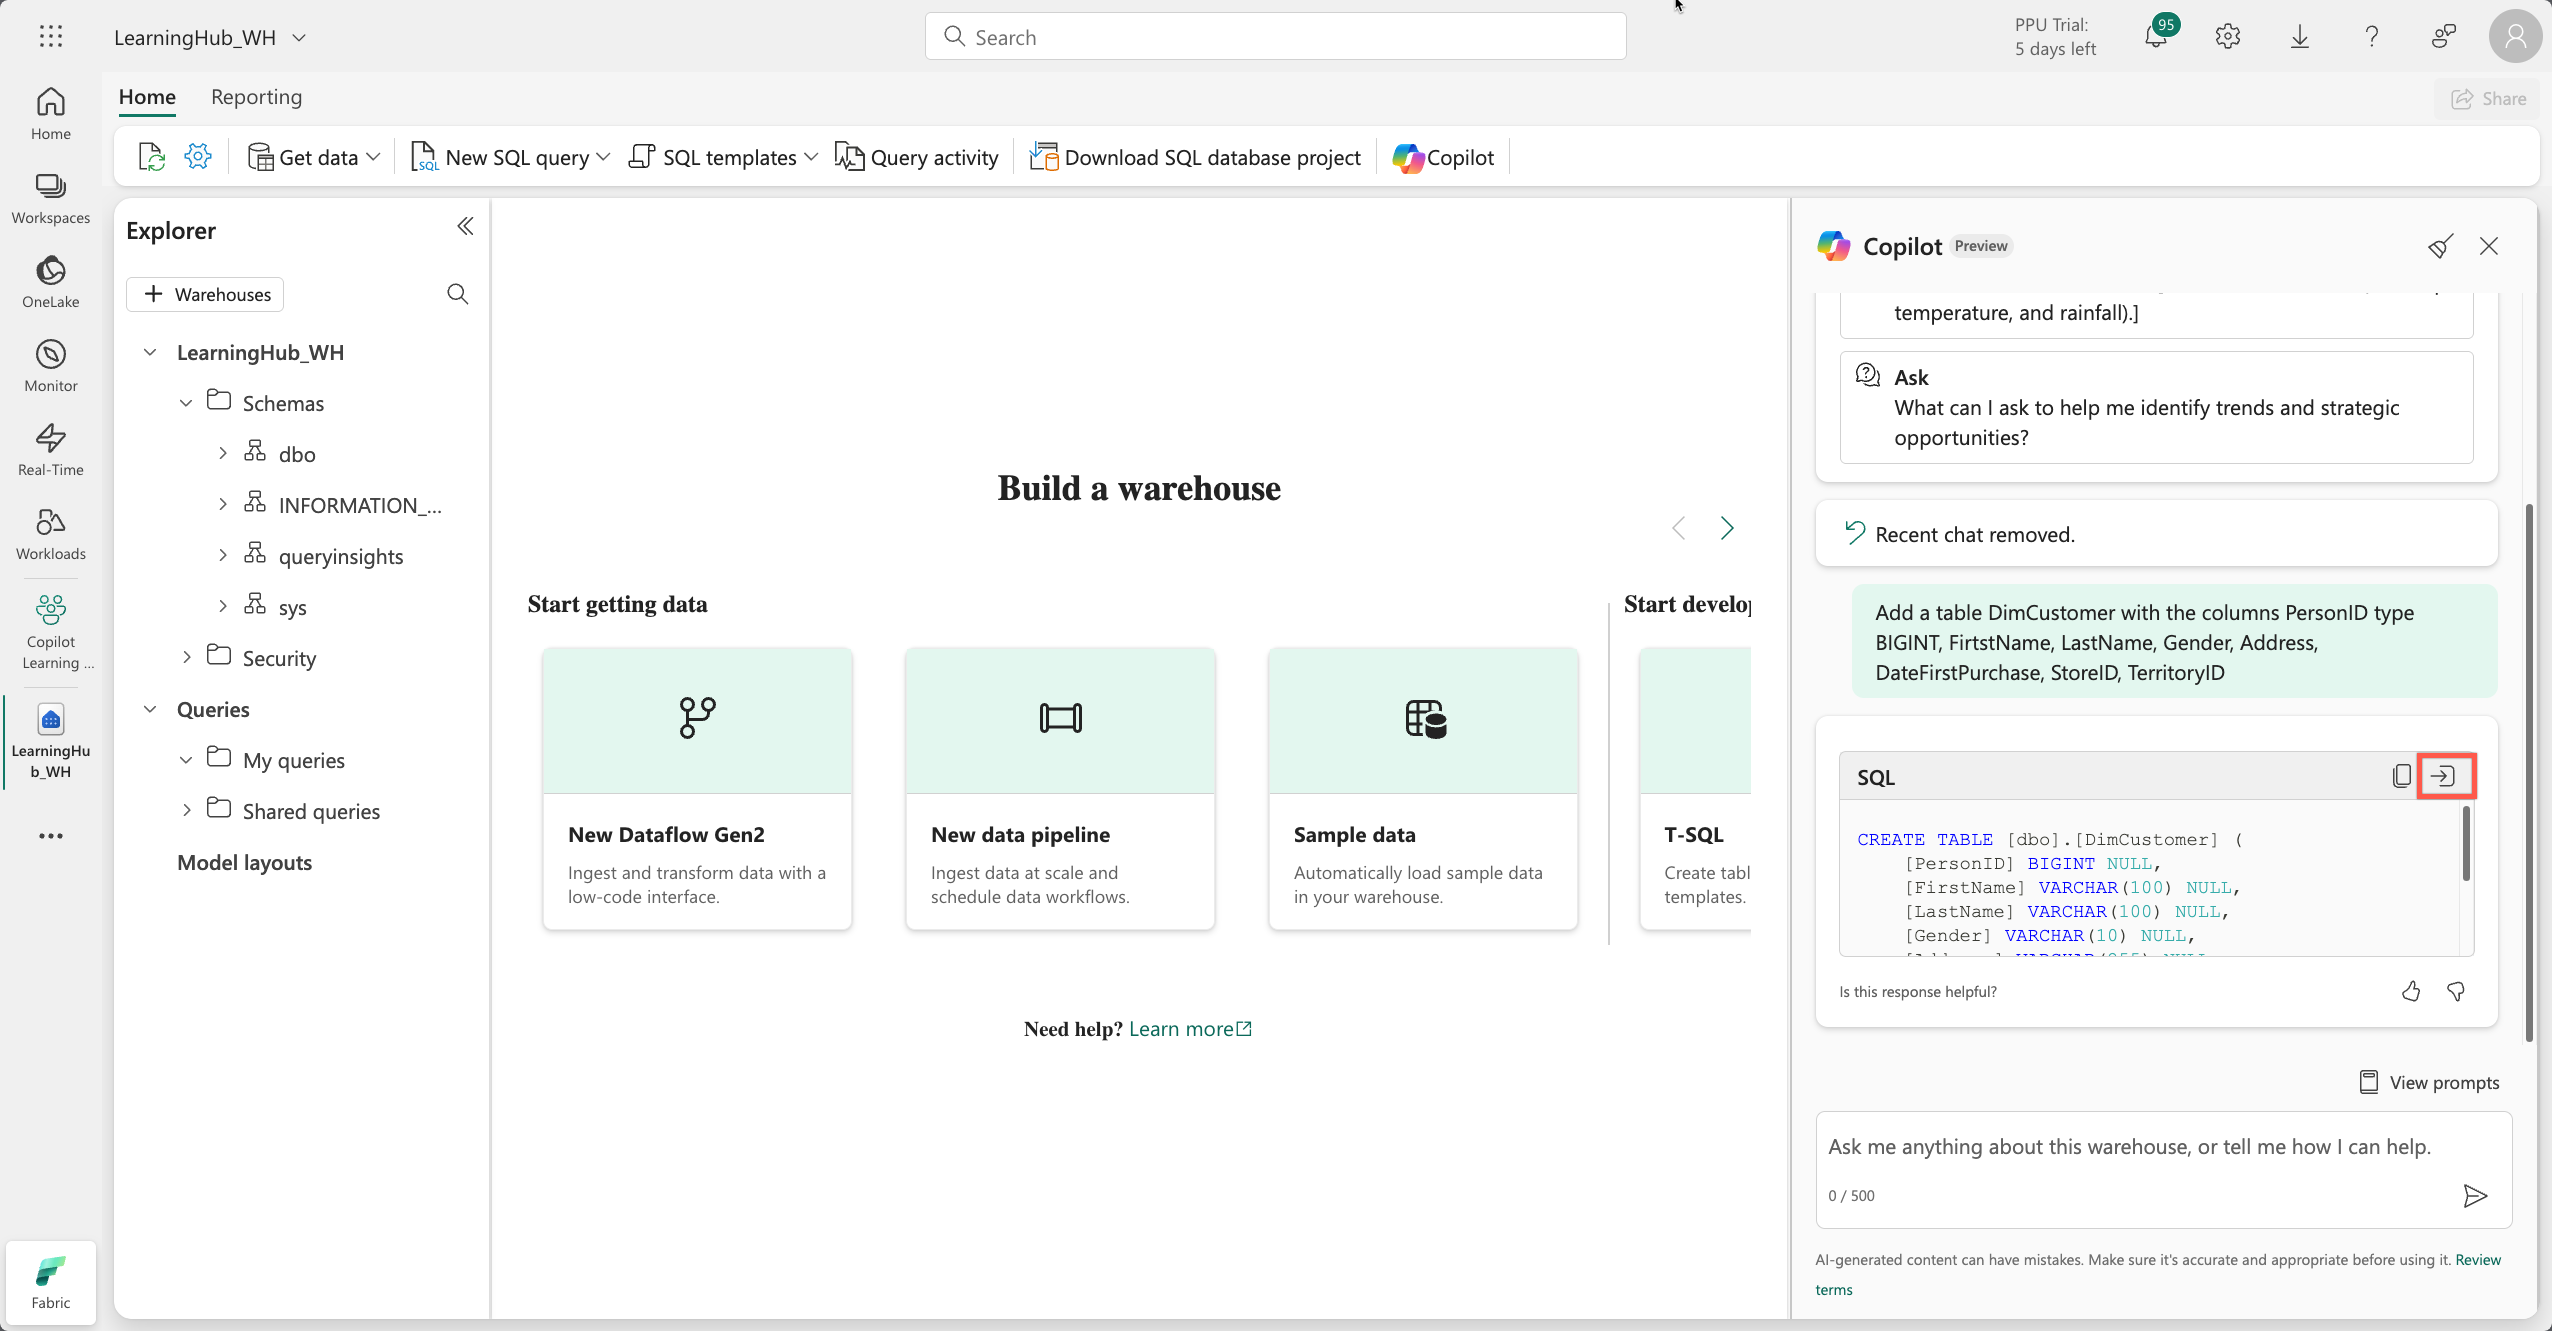Collapse the Explorer pane

click(465, 227)
